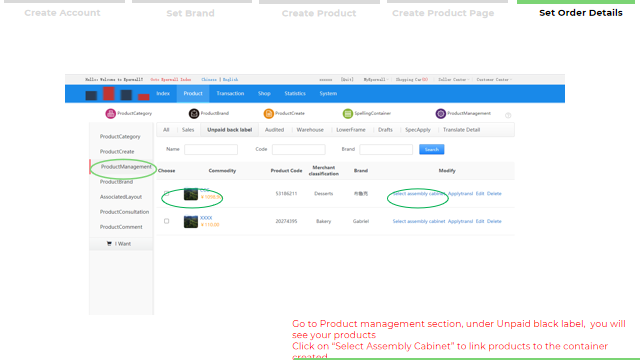The width and height of the screenshot is (640, 360).
Task: Click the help question-mark icon
Action: point(508,116)
